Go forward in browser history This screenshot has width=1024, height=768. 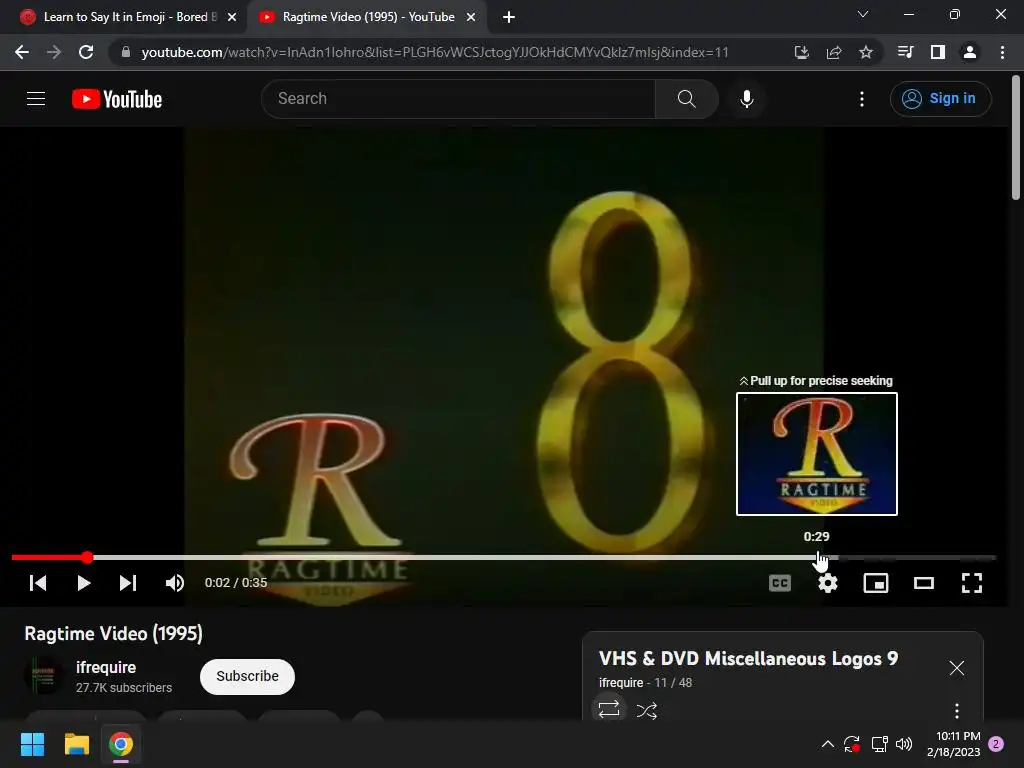point(54,52)
